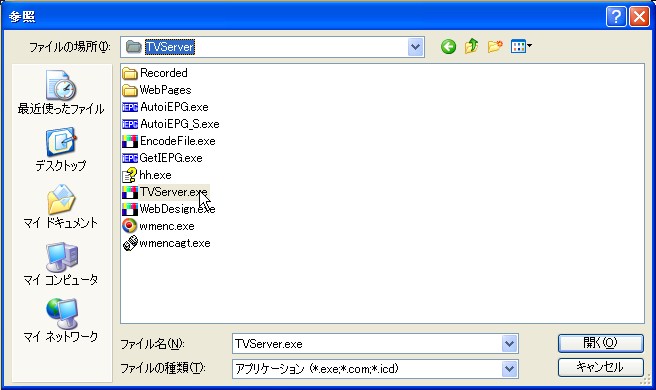656x390 pixels.
Task: Click the help question mark button
Action: (x=616, y=17)
